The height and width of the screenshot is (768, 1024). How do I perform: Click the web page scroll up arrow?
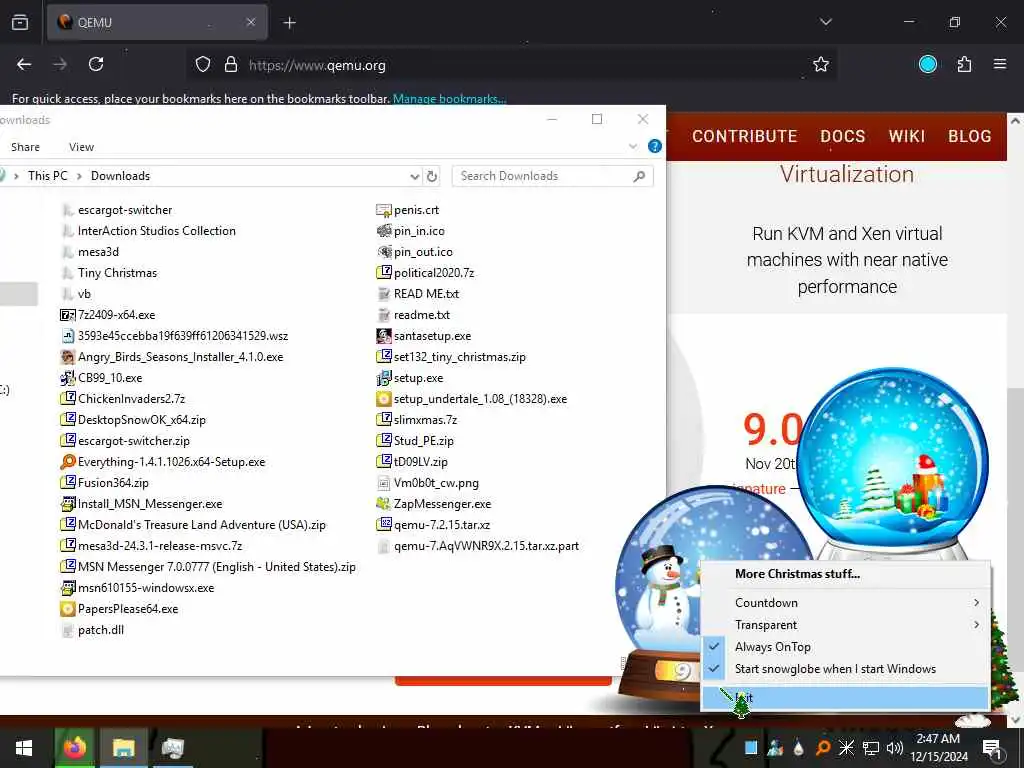tap(1016, 120)
